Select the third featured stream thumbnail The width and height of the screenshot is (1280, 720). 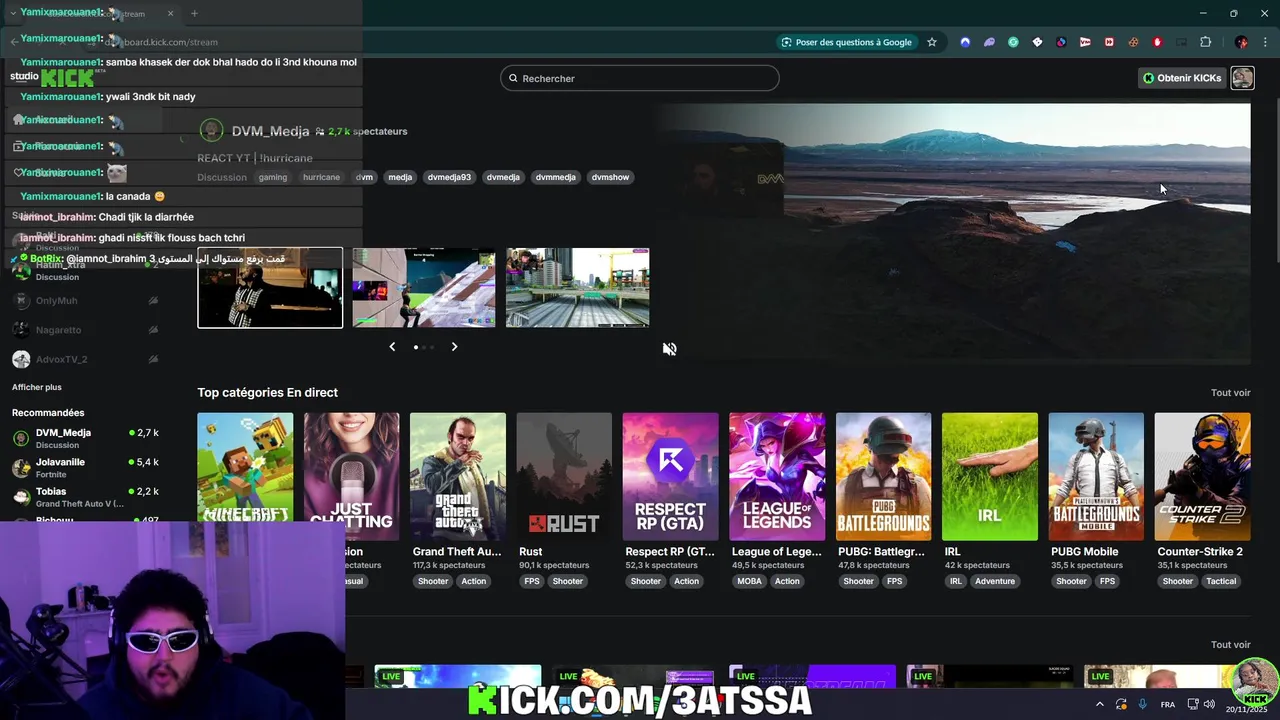578,288
